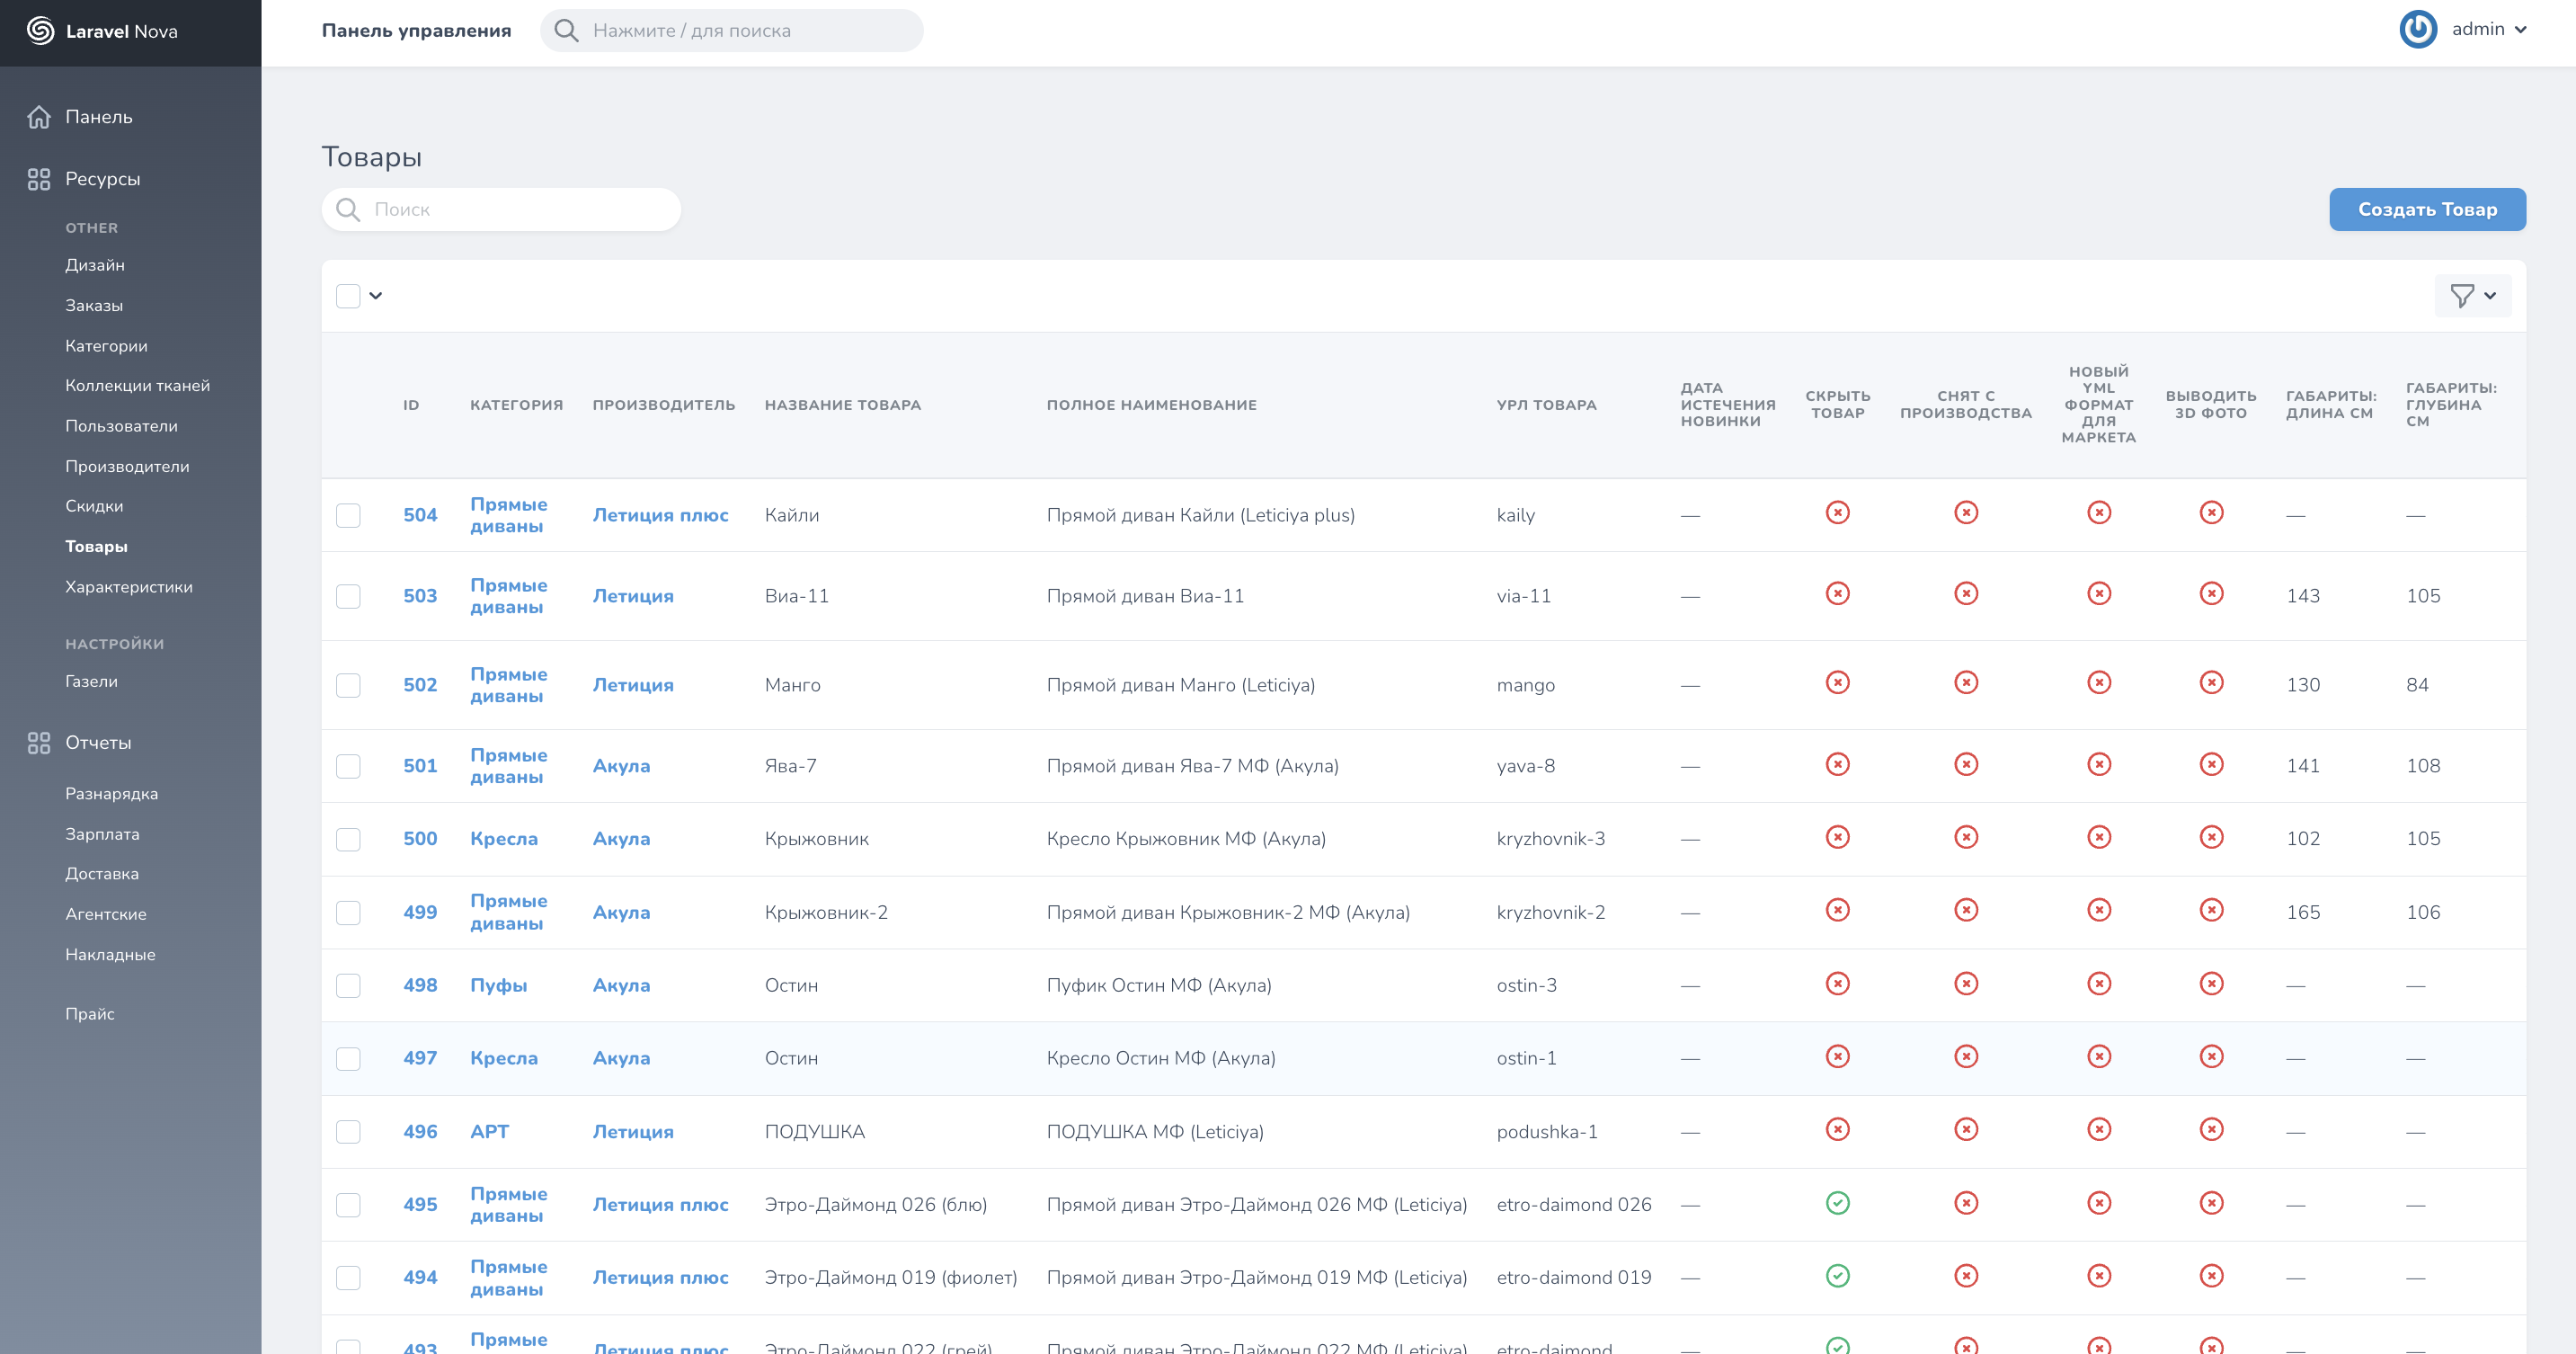
Task: Select checkbox for product 502 Манго
Action: tap(348, 686)
